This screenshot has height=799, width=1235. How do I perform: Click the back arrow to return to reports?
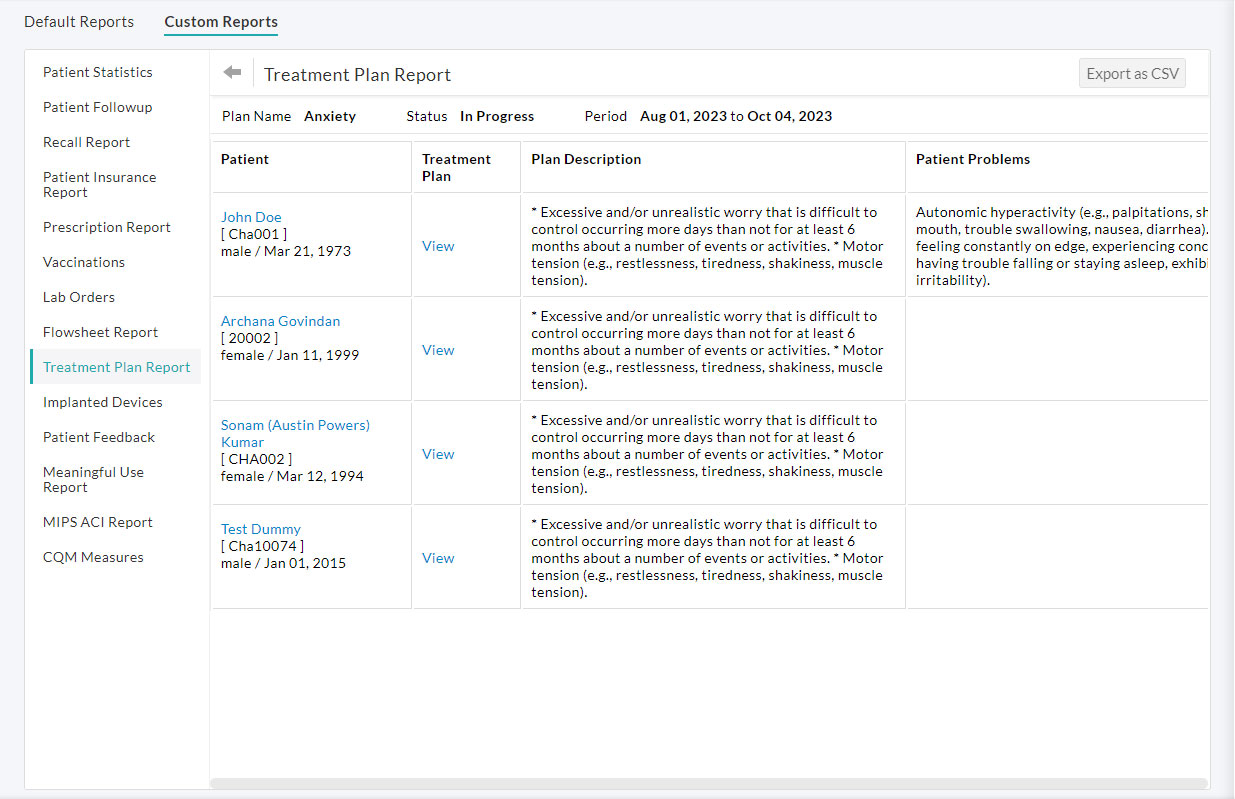tap(231, 72)
